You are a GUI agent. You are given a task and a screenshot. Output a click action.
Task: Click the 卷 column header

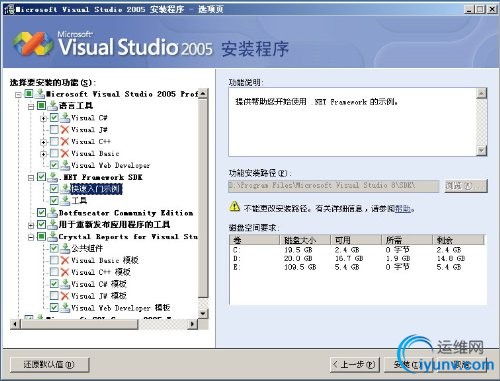(x=255, y=240)
